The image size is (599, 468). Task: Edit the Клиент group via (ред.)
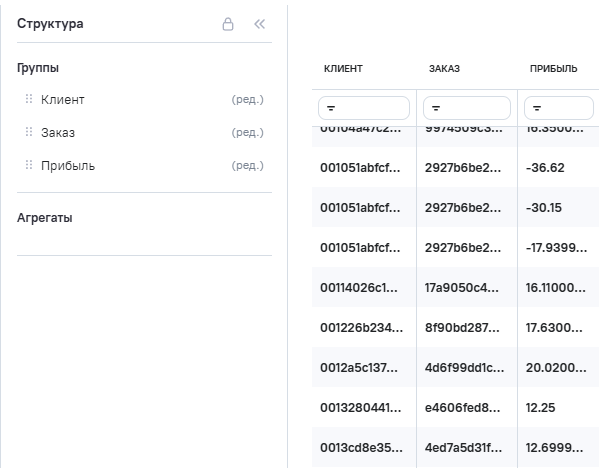coord(248,99)
